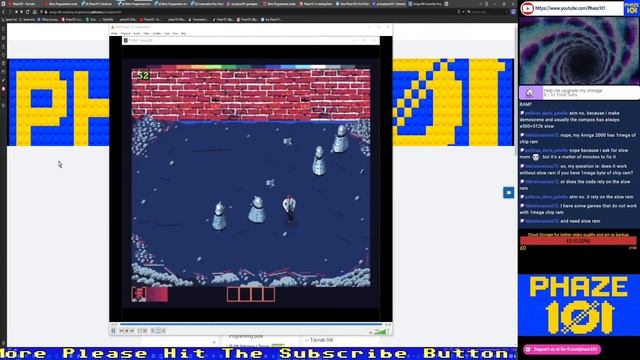Image resolution: width=640 pixels, height=360 pixels.
Task: Click the red YouTube logo icon
Action: coord(527,8)
